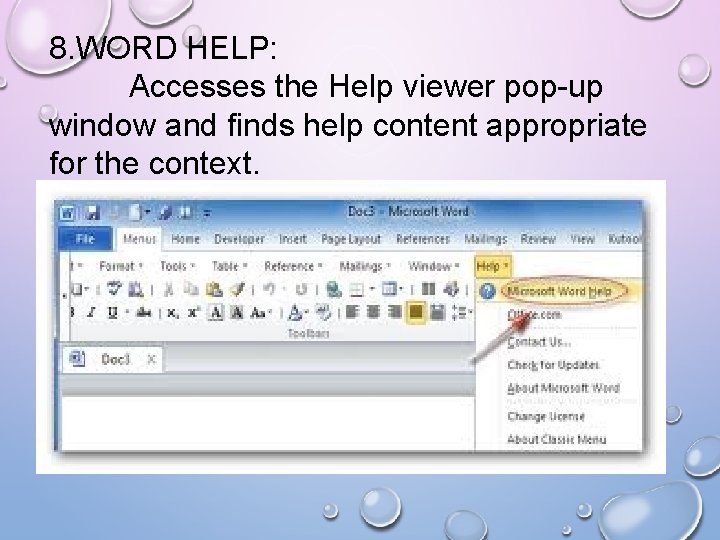Screen dimensions: 720x540
Task: Choose Microsoft Word Help menu entry
Action: coord(559,291)
